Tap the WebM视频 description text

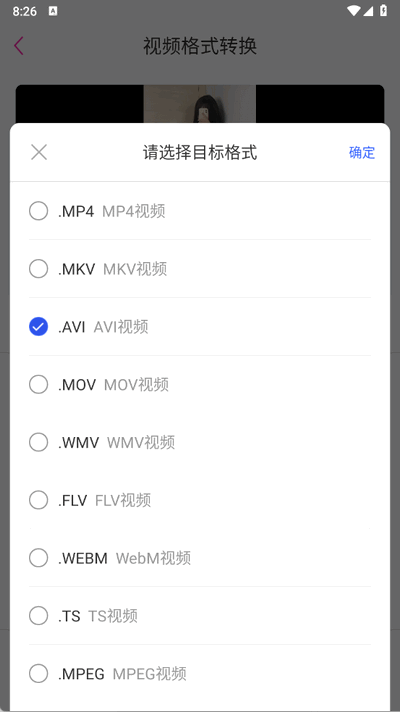[153, 558]
